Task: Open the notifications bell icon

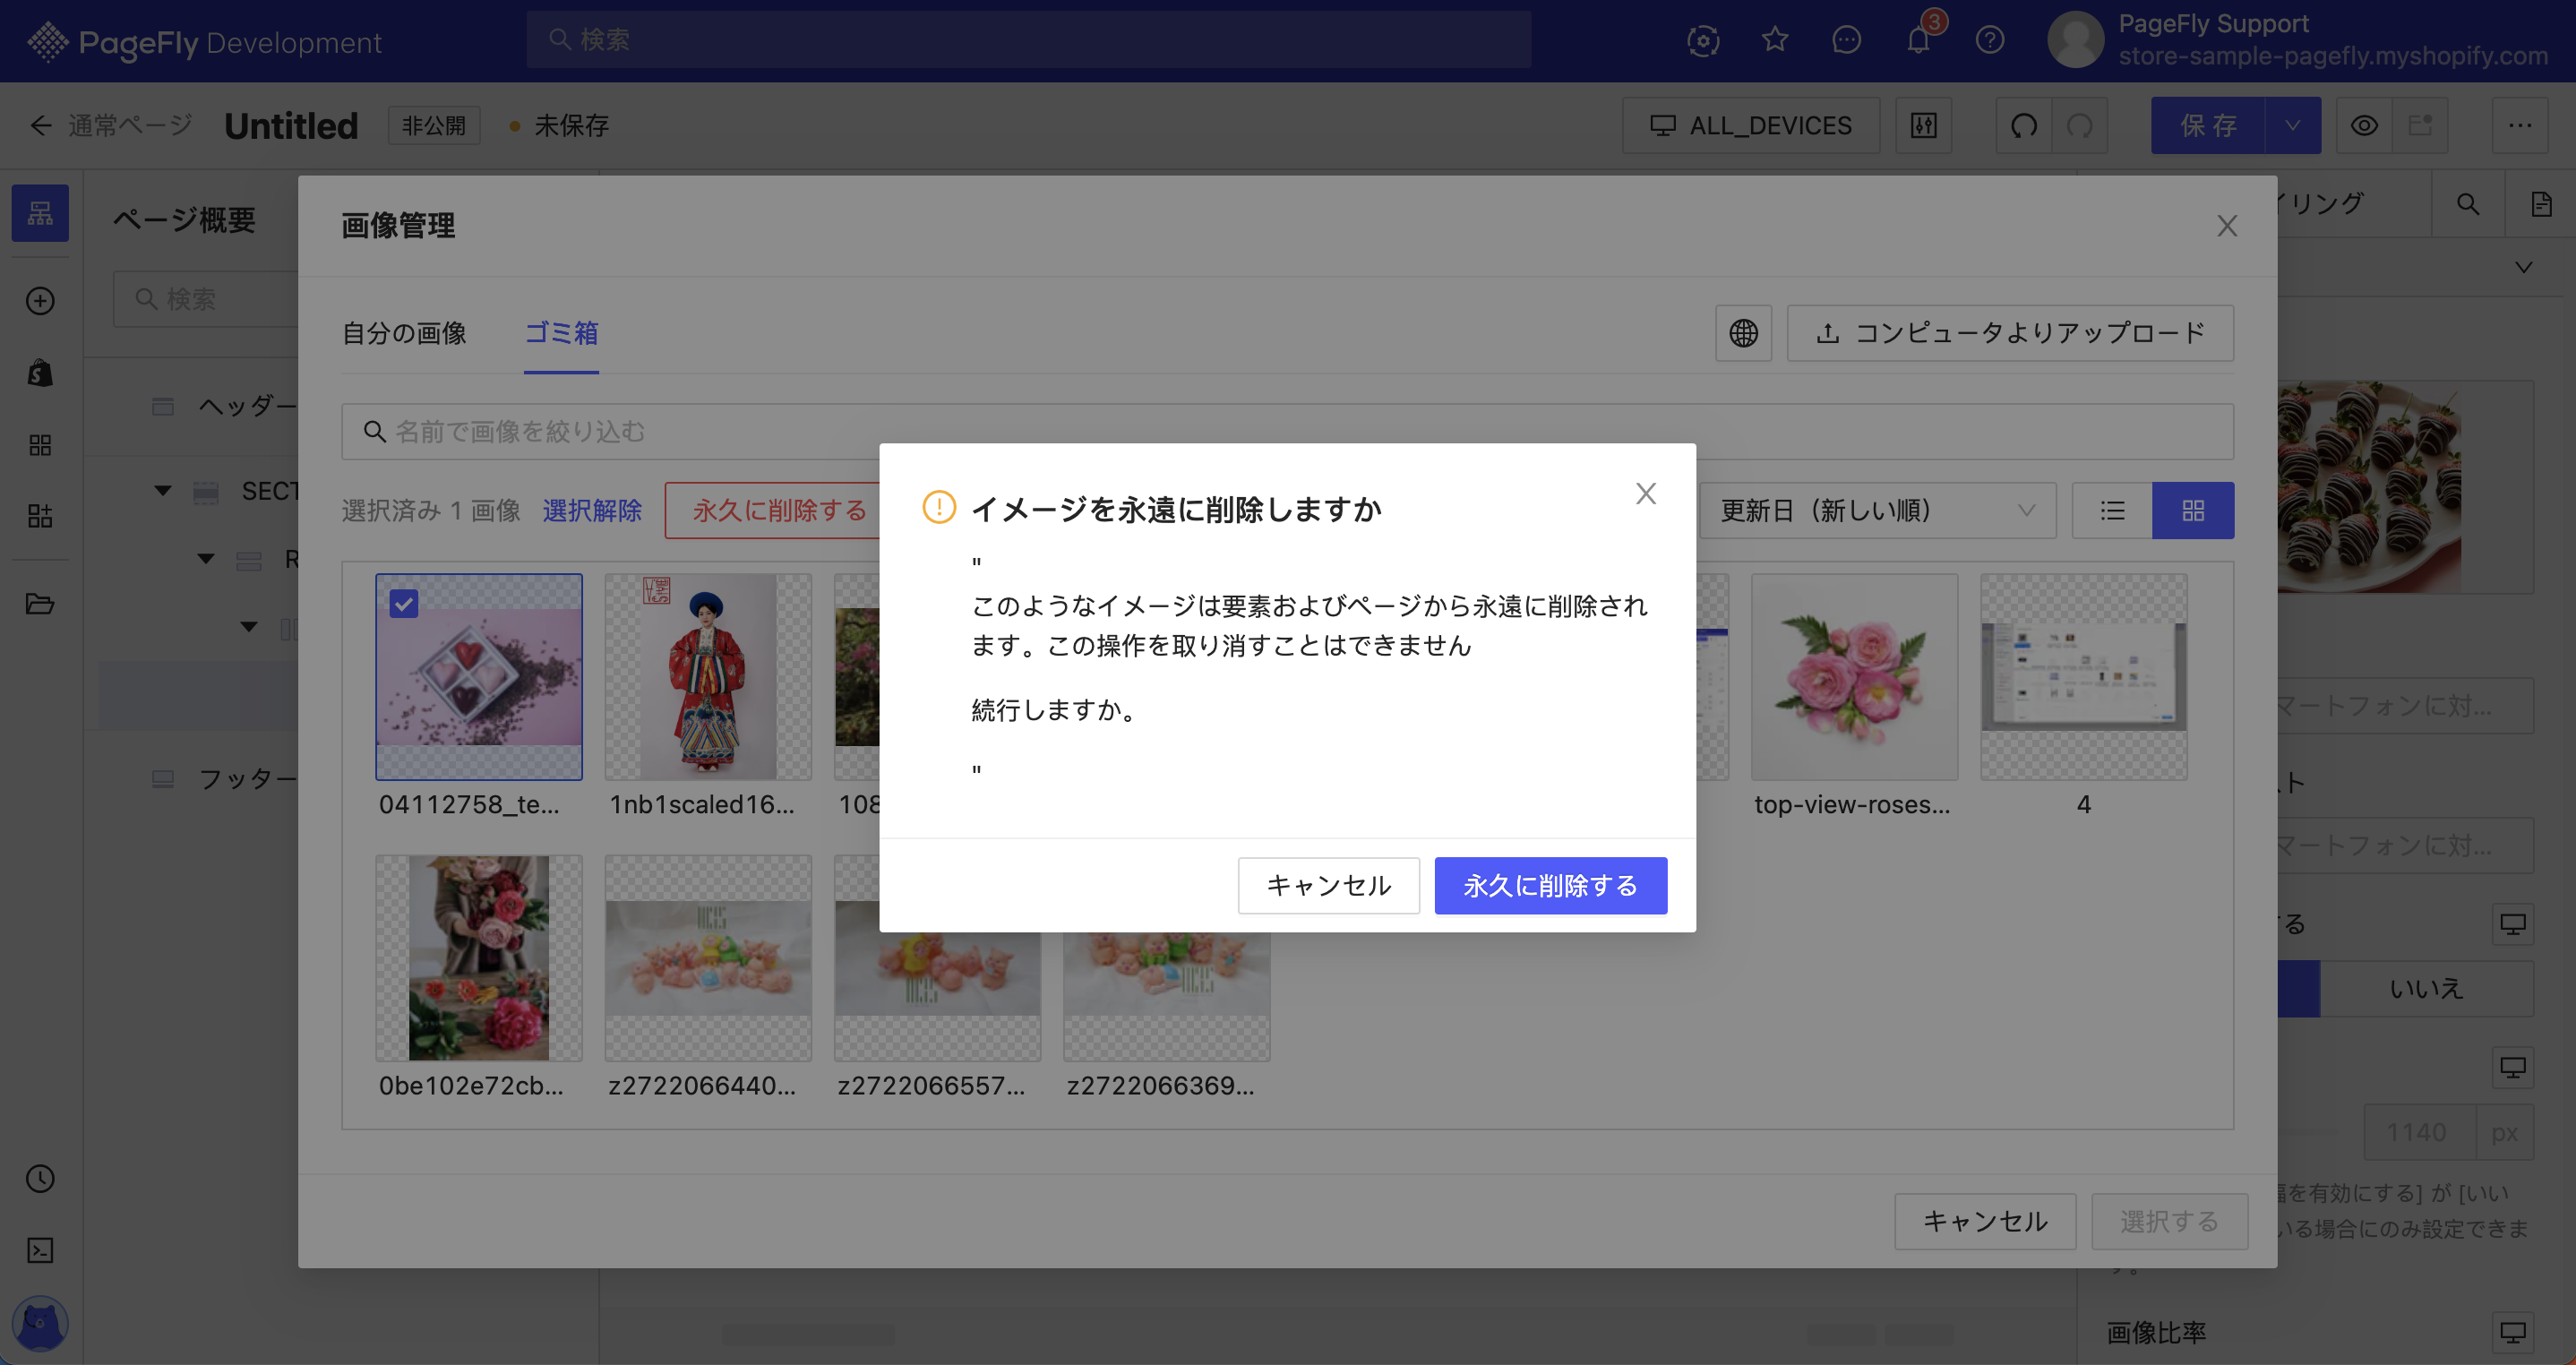Action: click(1918, 40)
